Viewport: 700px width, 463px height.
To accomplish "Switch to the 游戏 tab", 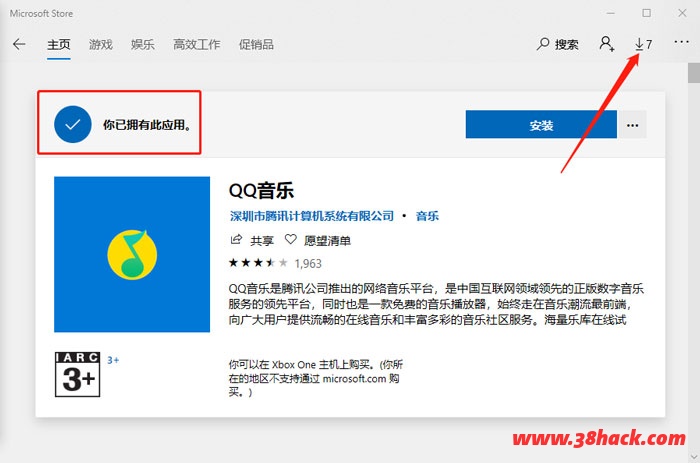I will pos(100,45).
